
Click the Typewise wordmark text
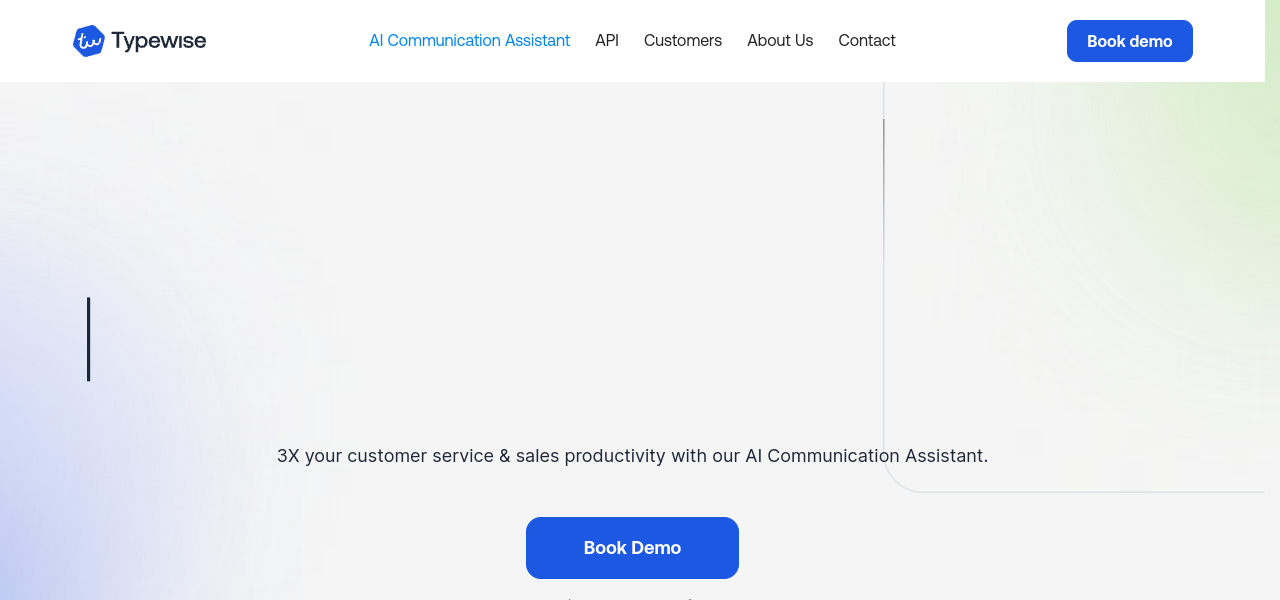(158, 41)
